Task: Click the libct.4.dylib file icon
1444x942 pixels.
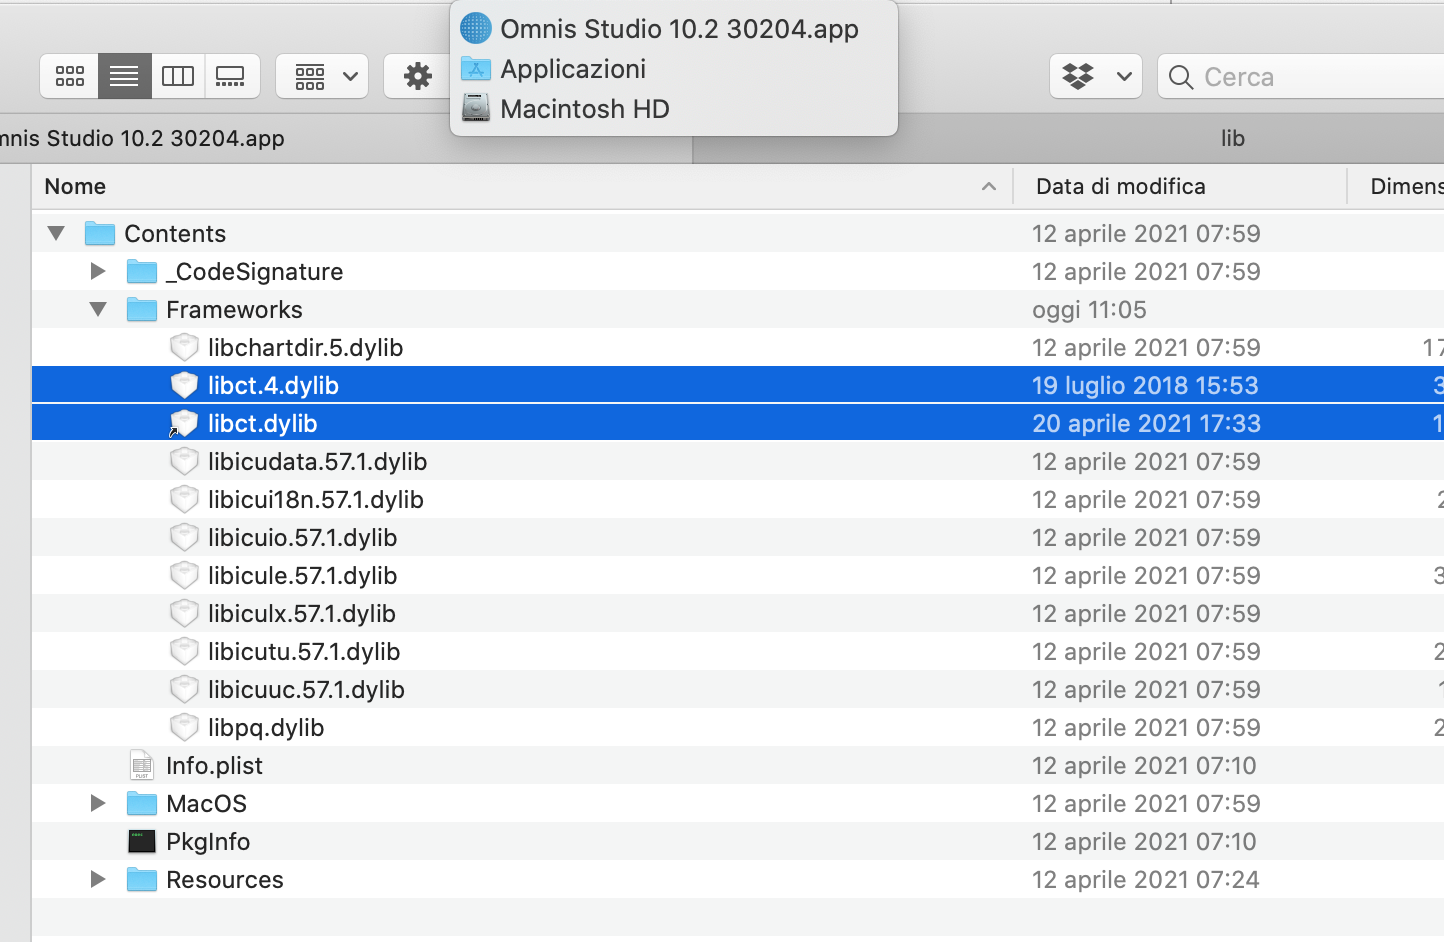Action: pyautogui.click(x=184, y=385)
